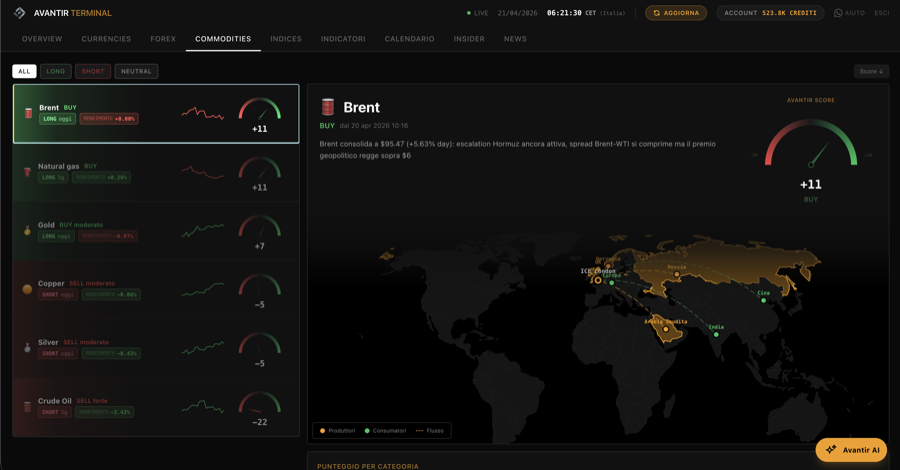Click the Natural gas commodity icon
Viewport: 900px width, 470px height.
27,172
